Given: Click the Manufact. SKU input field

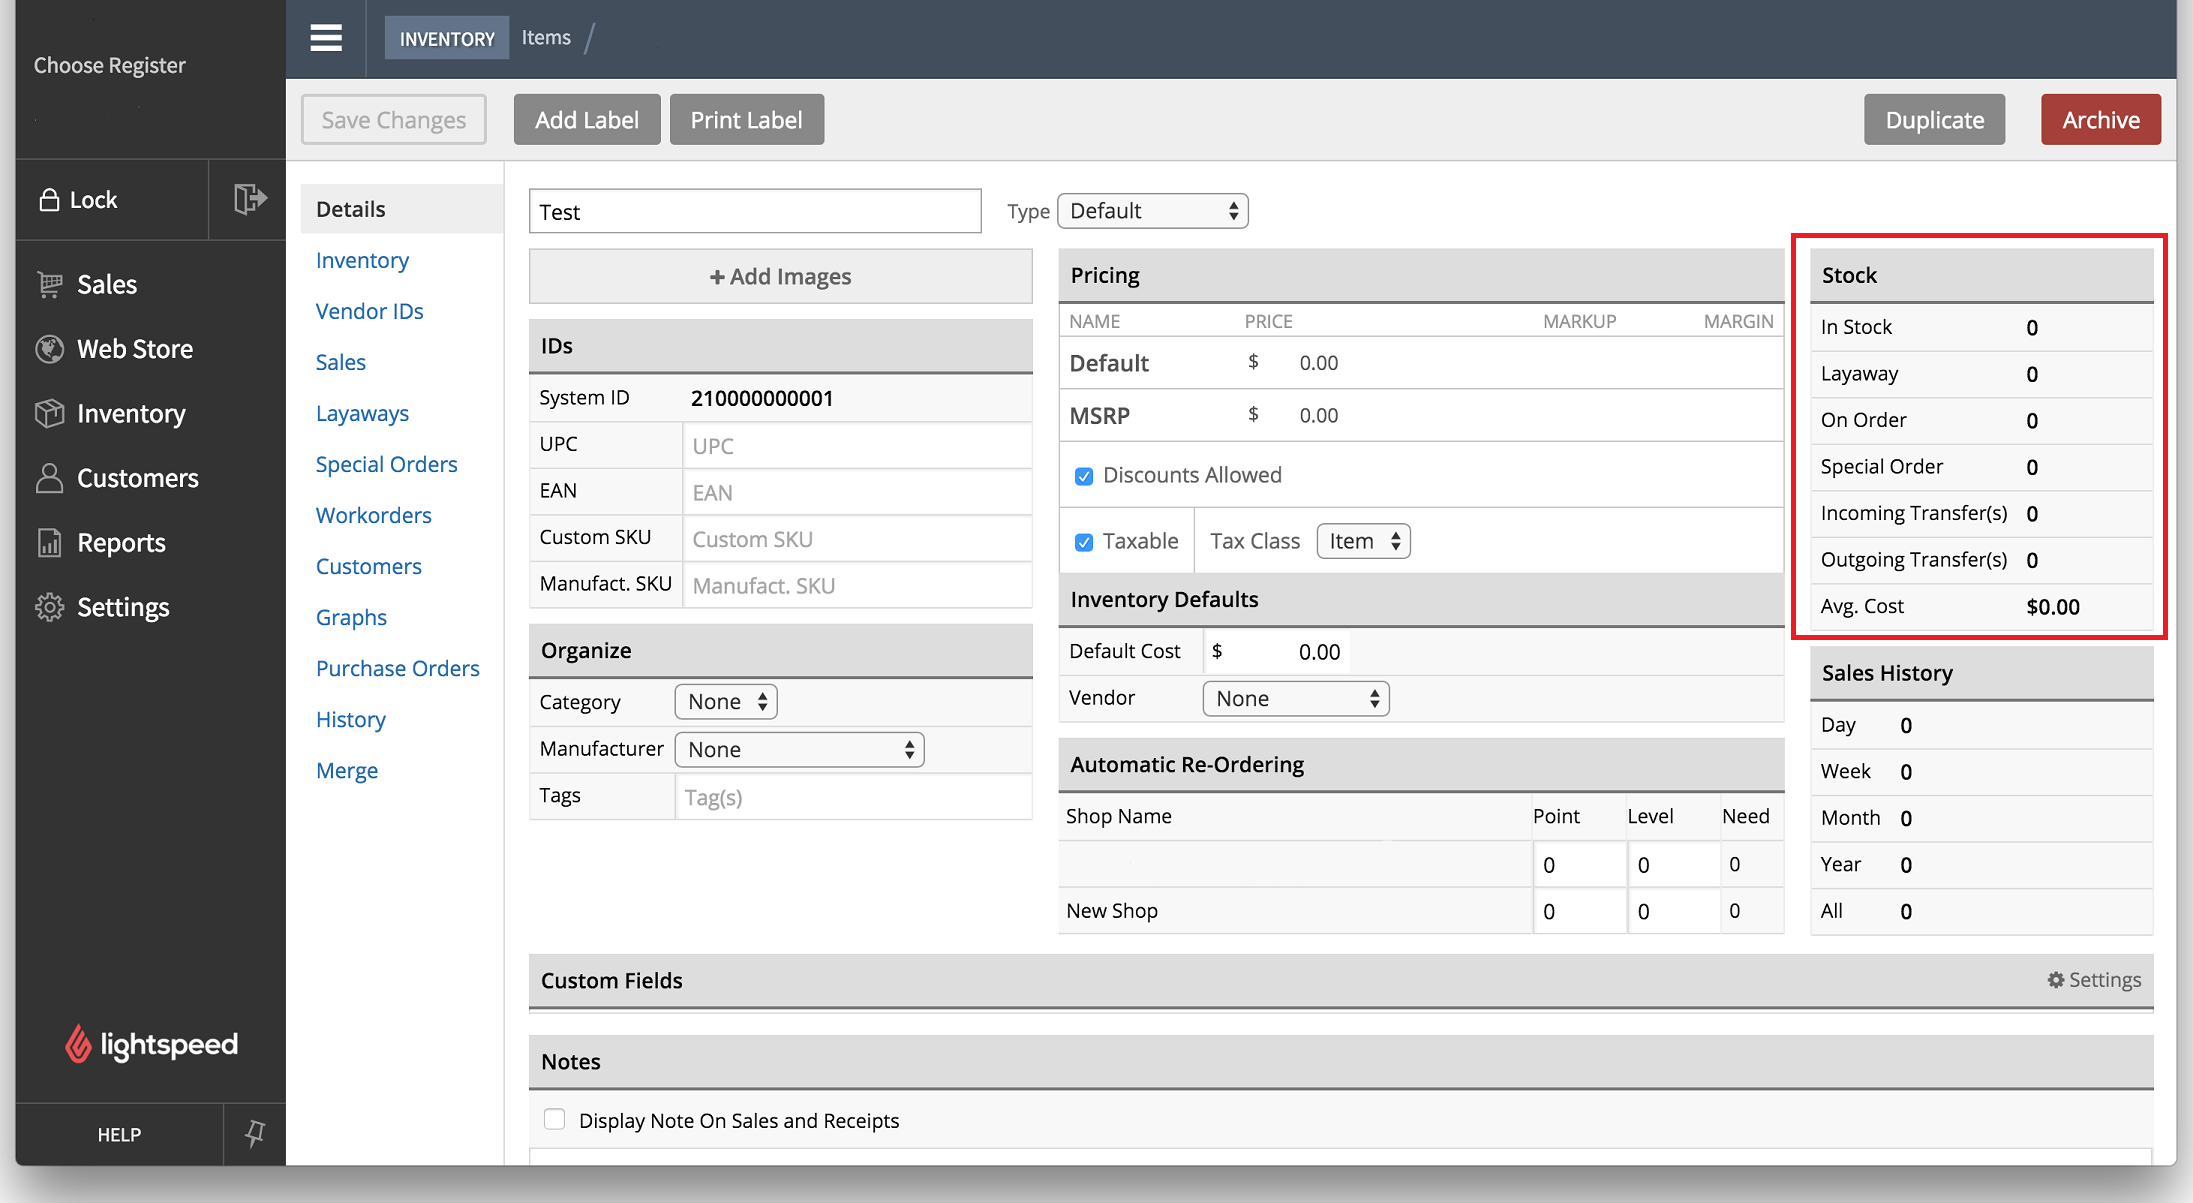Looking at the screenshot, I should point(857,586).
